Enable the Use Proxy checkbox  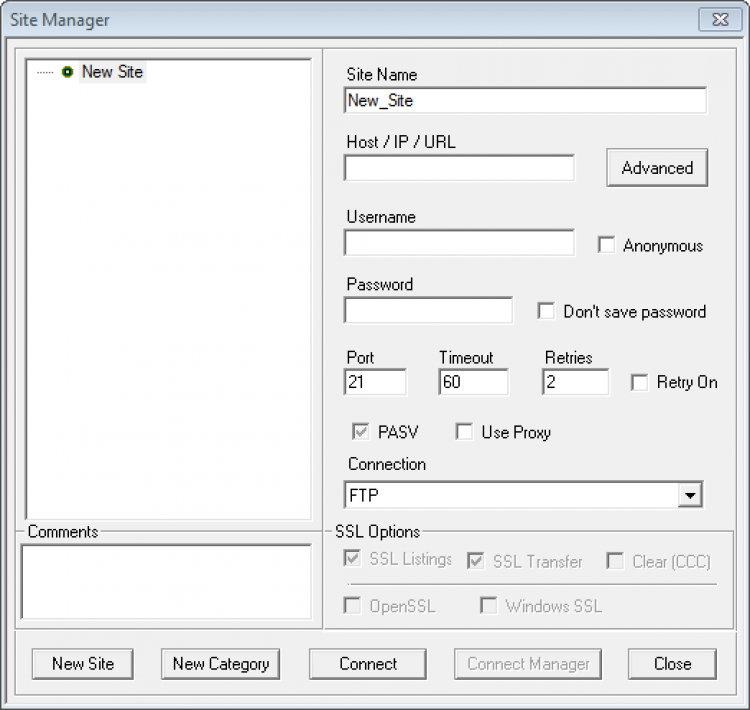click(464, 432)
